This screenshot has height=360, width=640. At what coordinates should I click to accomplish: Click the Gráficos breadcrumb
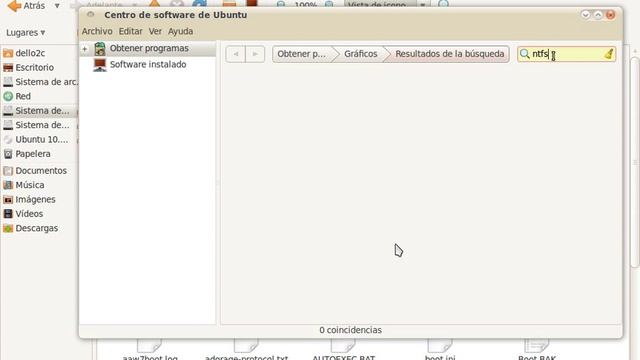(360, 54)
